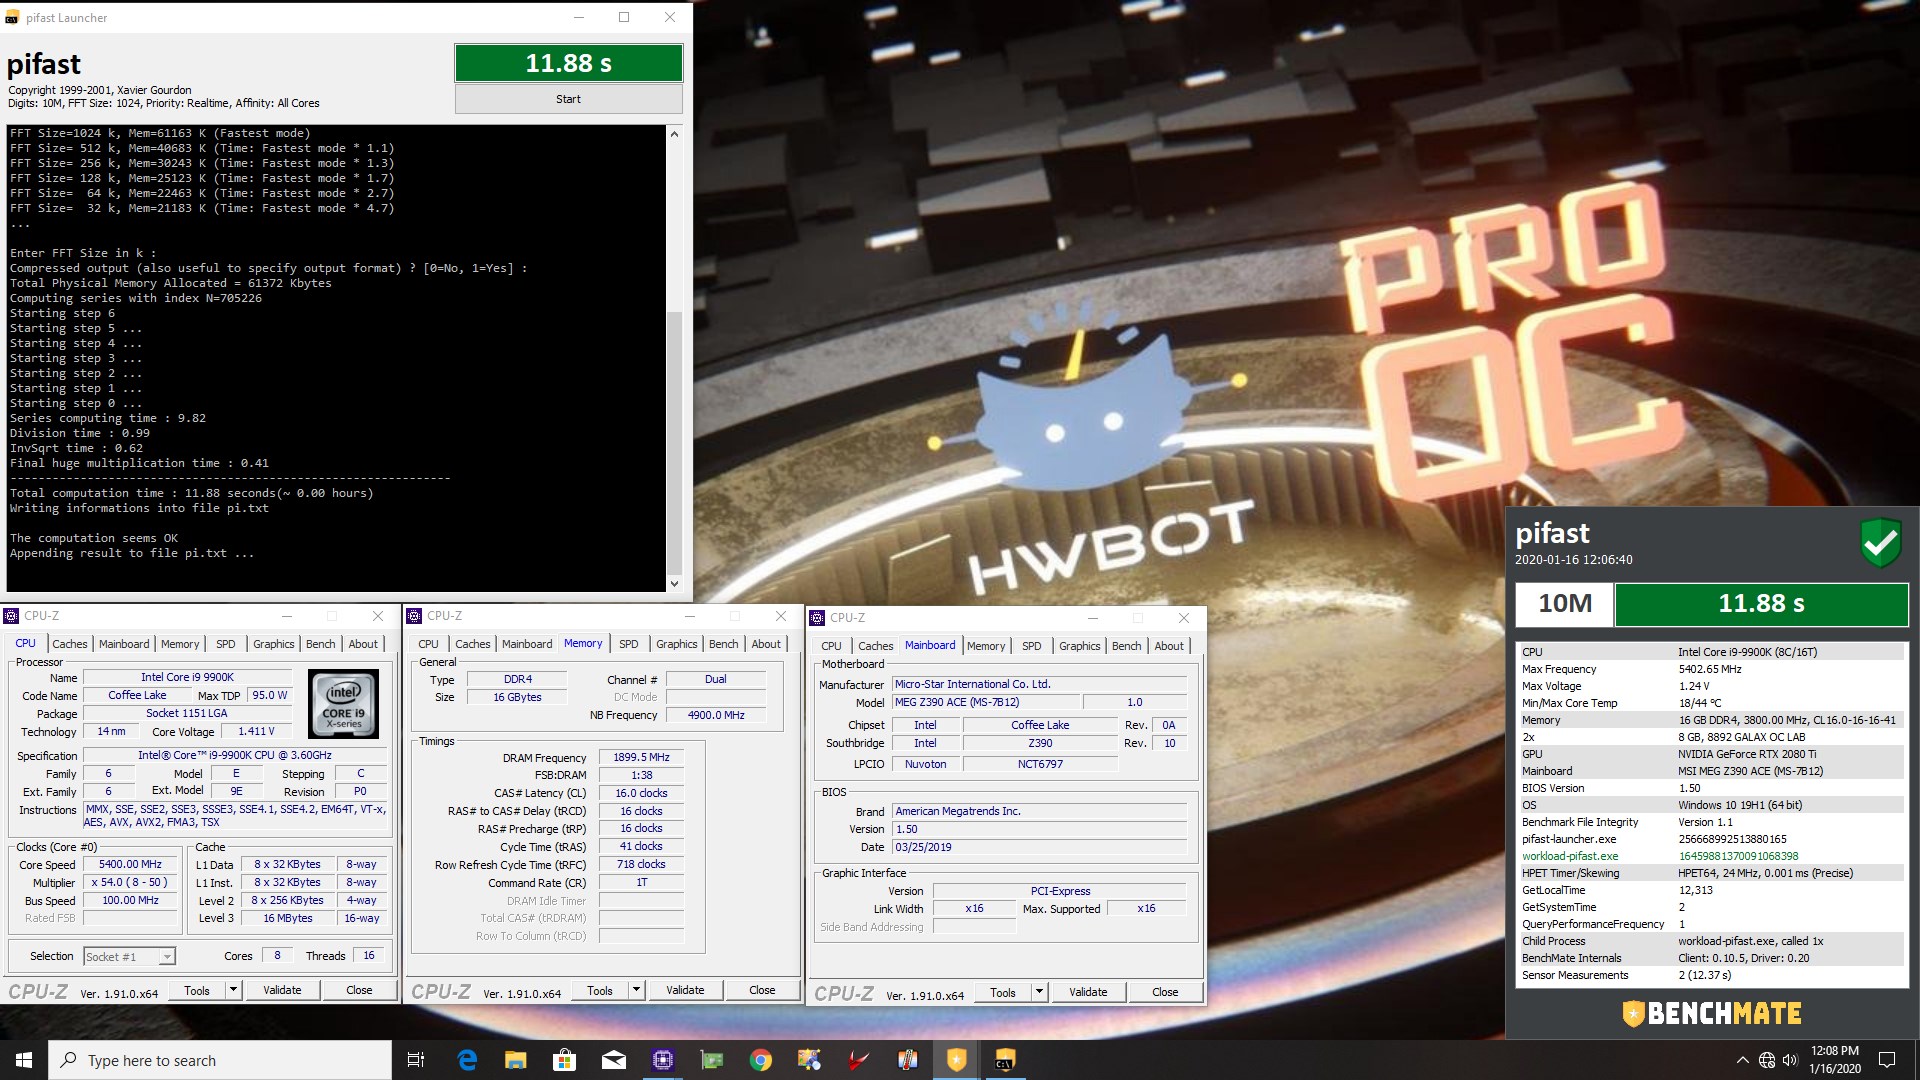Open Mail app from taskbar

(x=614, y=1060)
